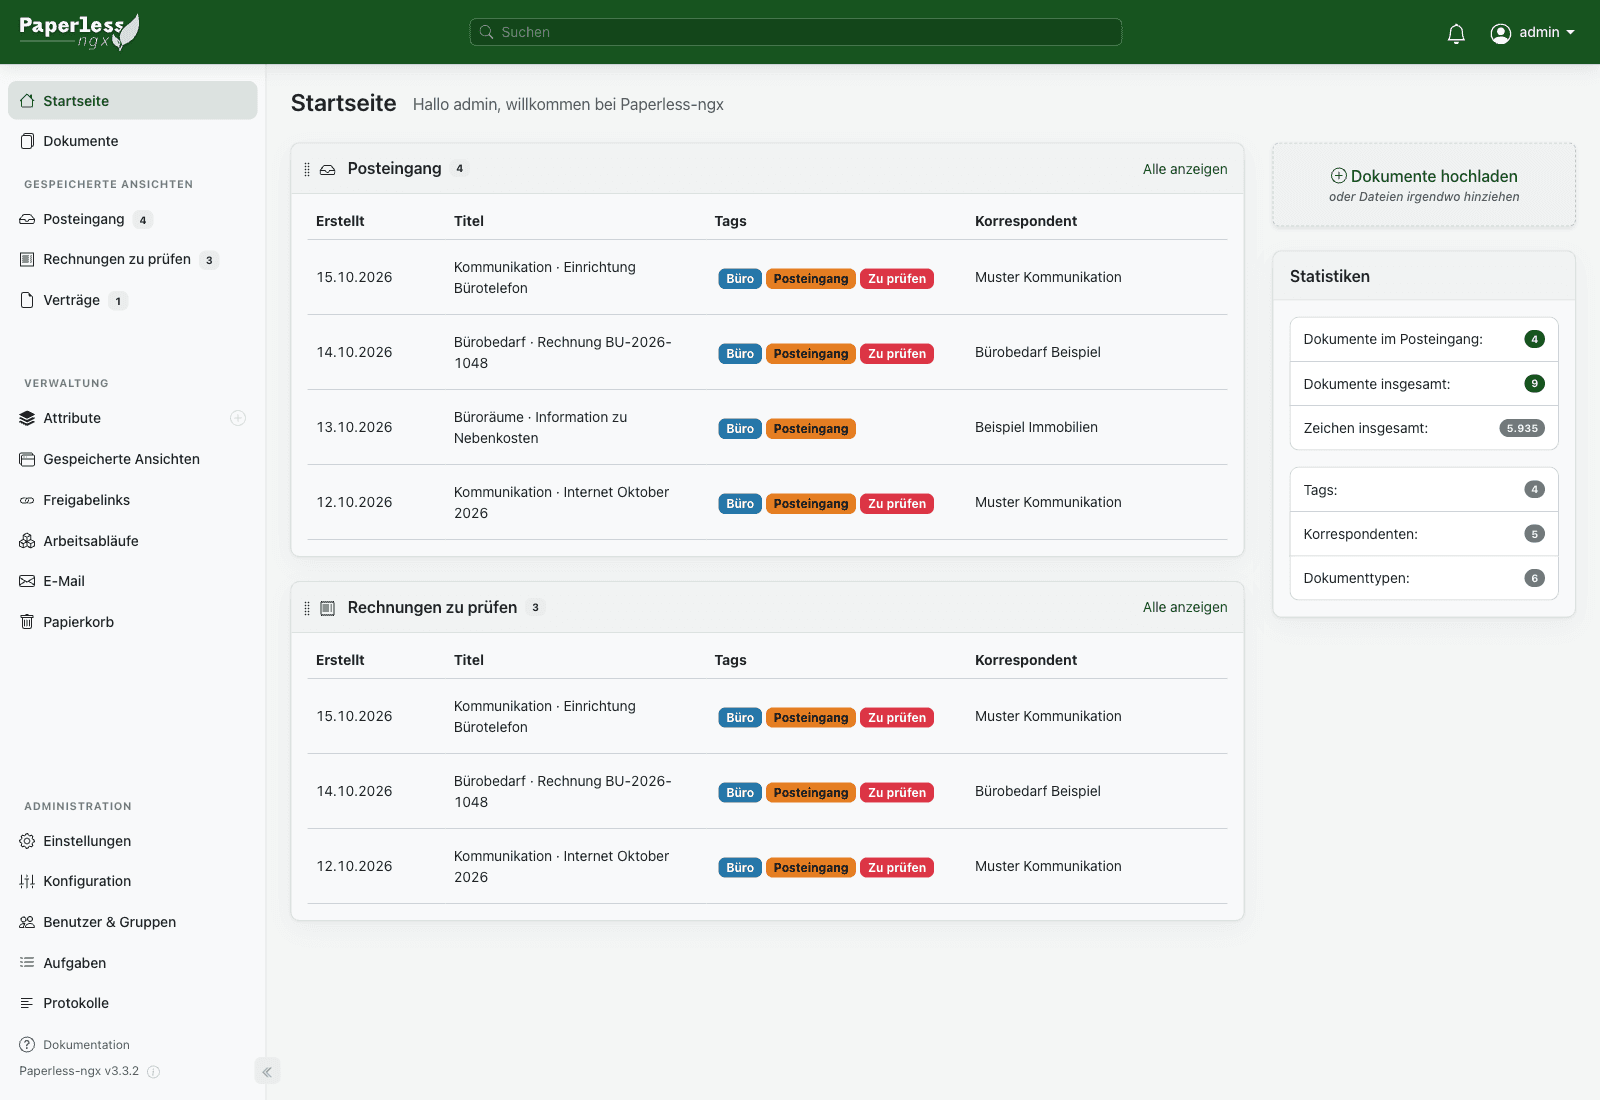Collapse the sidebar with chevron button
The width and height of the screenshot is (1600, 1100).
coord(267,1072)
